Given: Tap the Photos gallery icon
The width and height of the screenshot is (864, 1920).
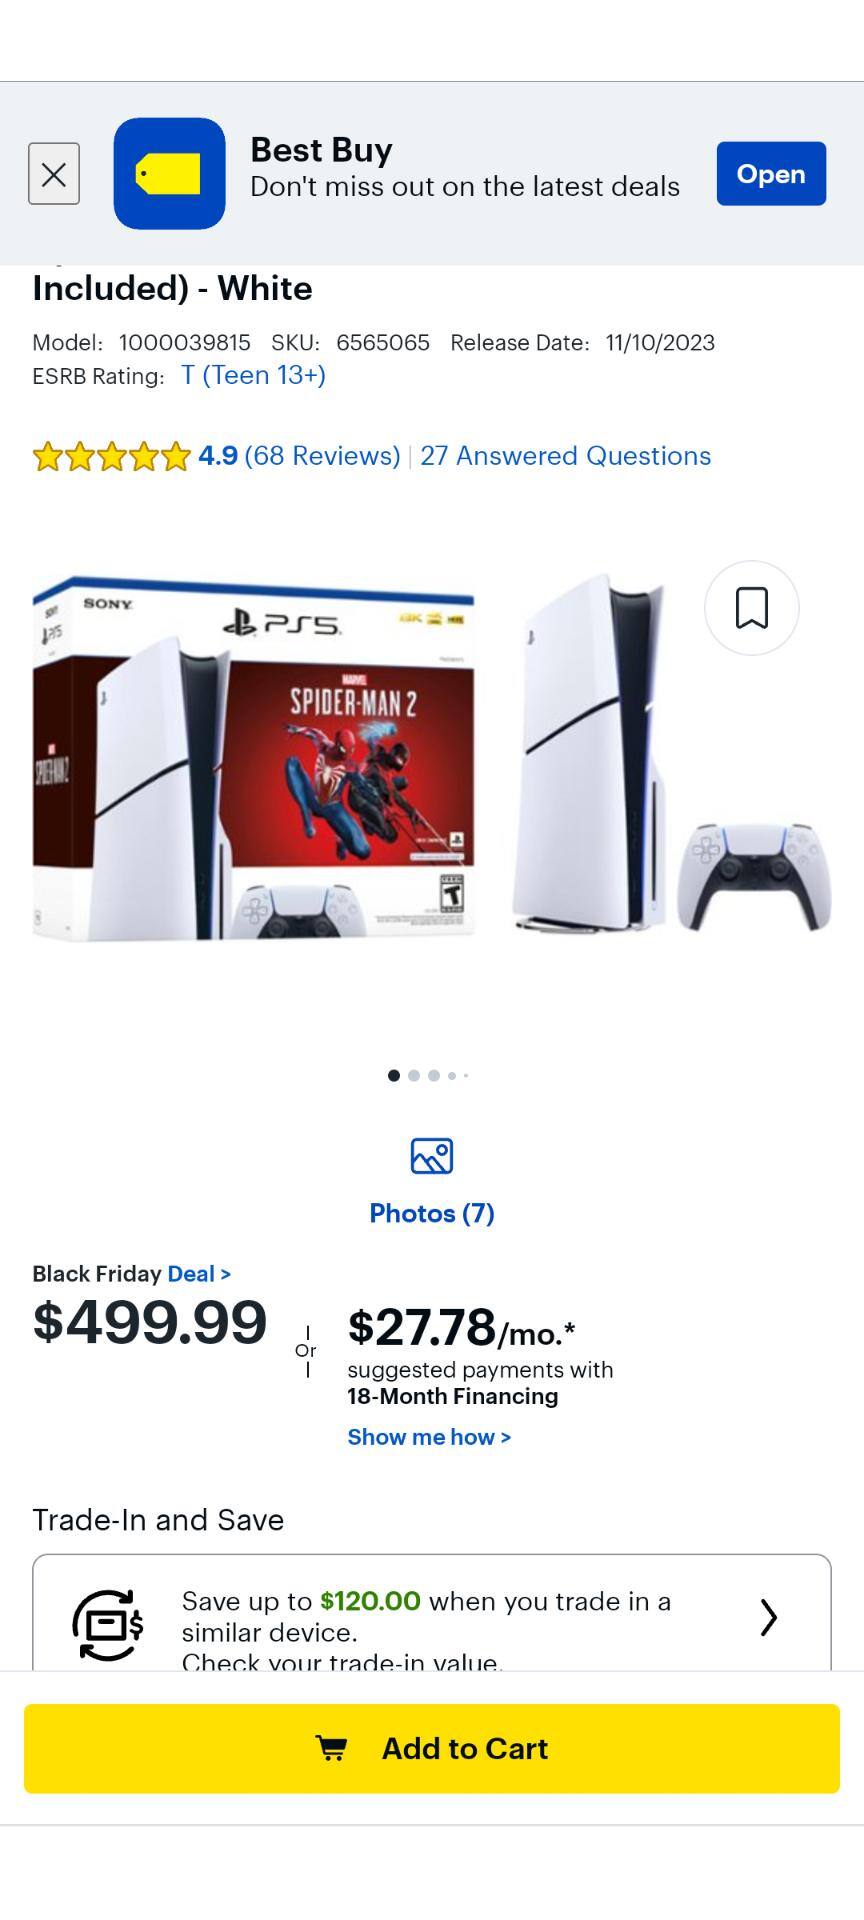Looking at the screenshot, I should pos(432,1156).
